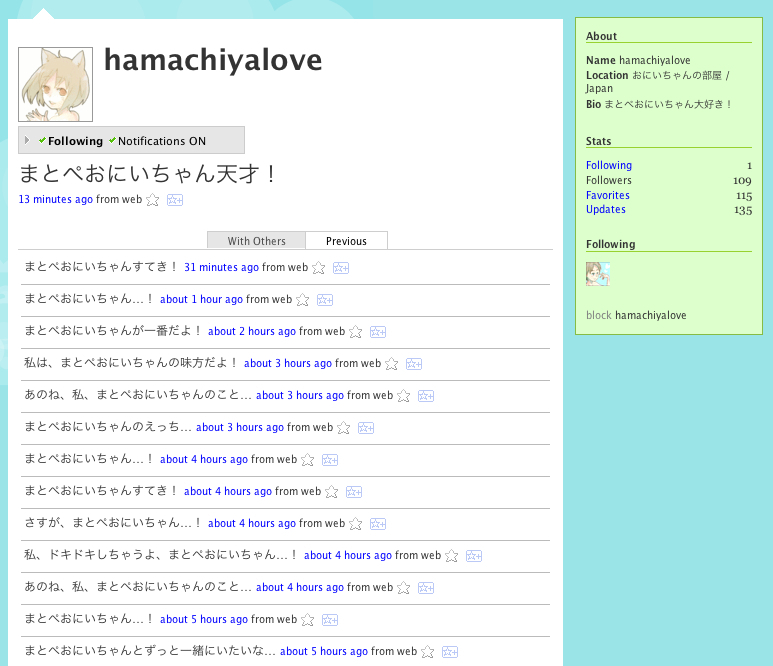Favorite the まとぺおにいちゃんすてき! about 4 hours ago tweet
773x666 pixels.
(x=332, y=491)
